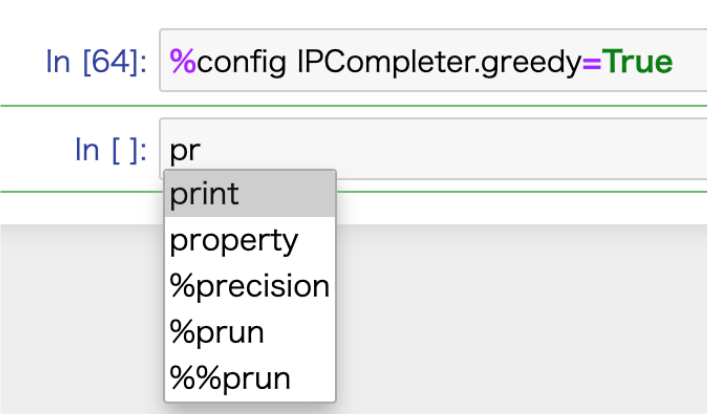The height and width of the screenshot is (414, 714).
Task: Select "print" from the autocomplete list
Action: pos(205,193)
